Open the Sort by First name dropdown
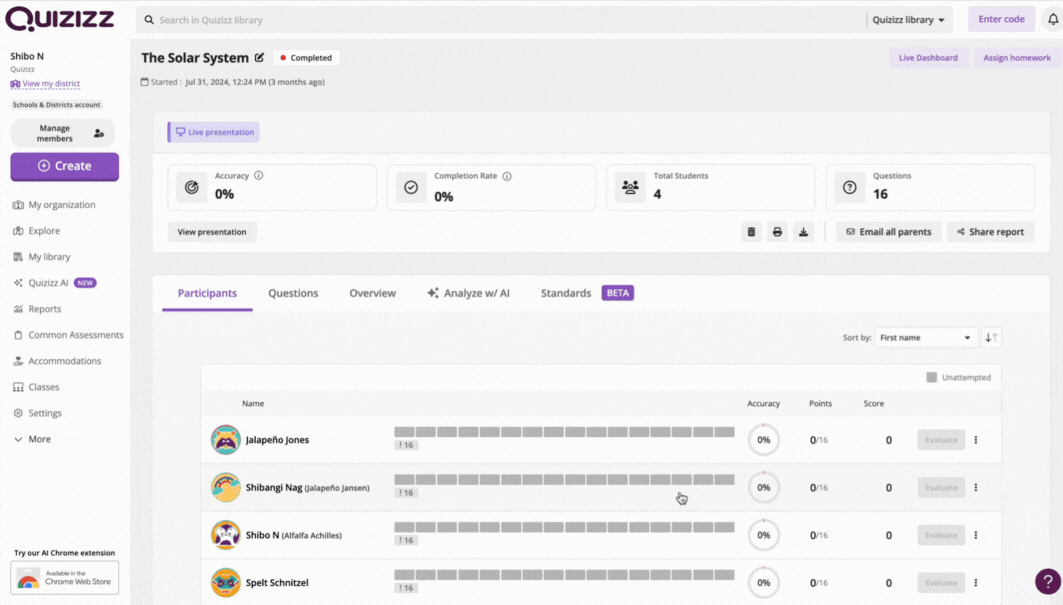Viewport: 1063px width, 605px height. click(x=925, y=337)
